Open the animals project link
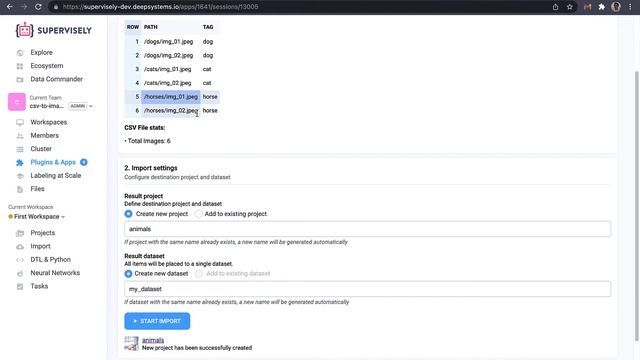This screenshot has height=360, width=640. tap(153, 340)
